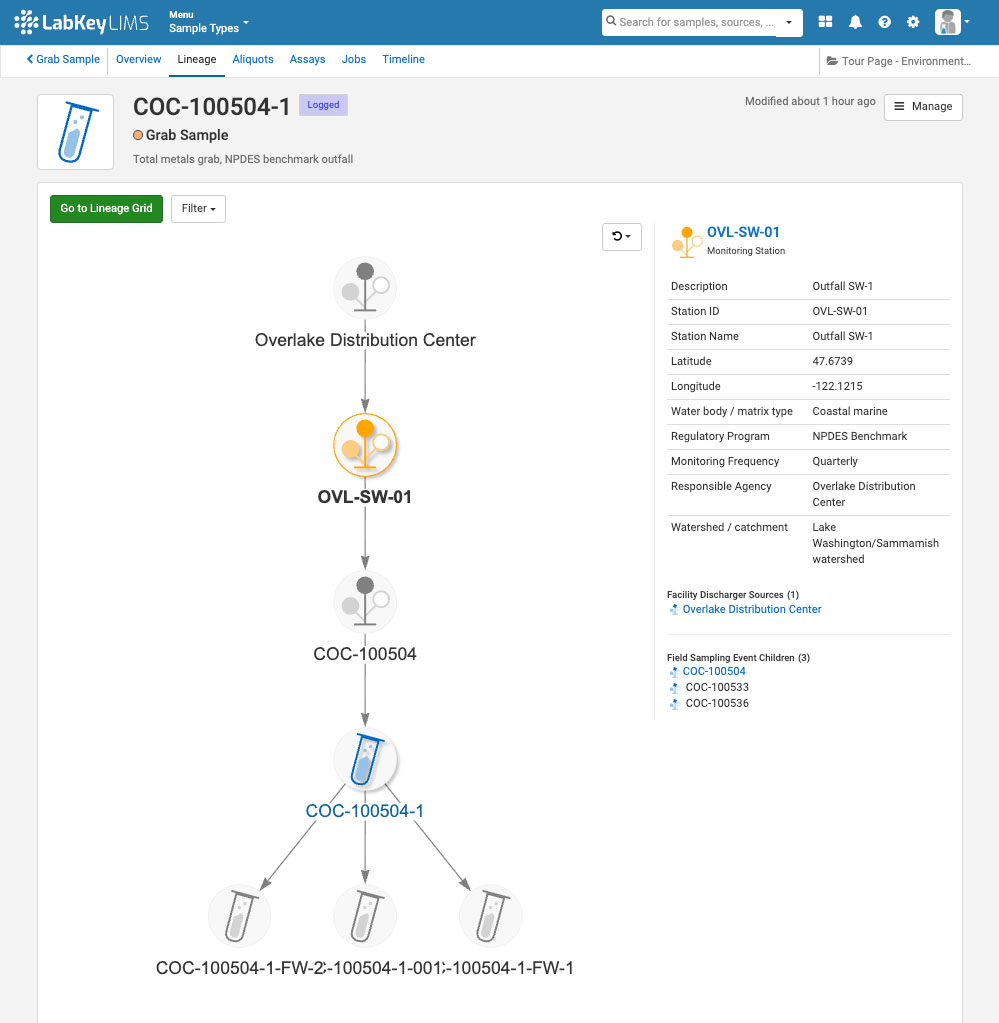The width and height of the screenshot is (999, 1023).
Task: Click the LabKey LIMS logo
Action: 82,22
